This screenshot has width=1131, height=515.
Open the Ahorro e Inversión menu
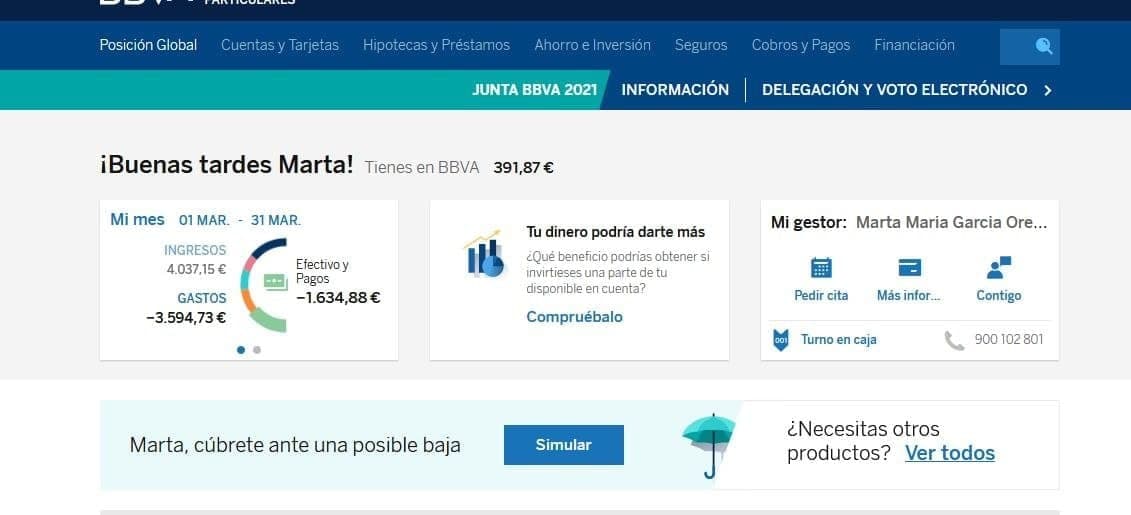pyautogui.click(x=592, y=45)
